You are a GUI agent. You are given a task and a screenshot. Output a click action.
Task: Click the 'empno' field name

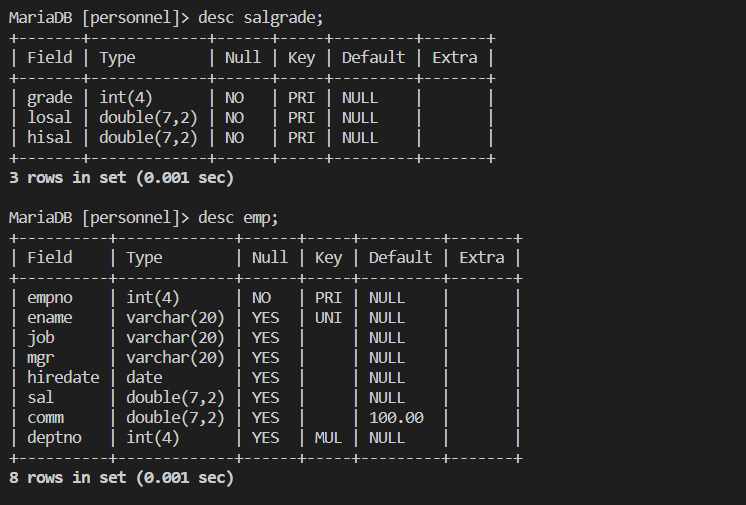tap(50, 298)
